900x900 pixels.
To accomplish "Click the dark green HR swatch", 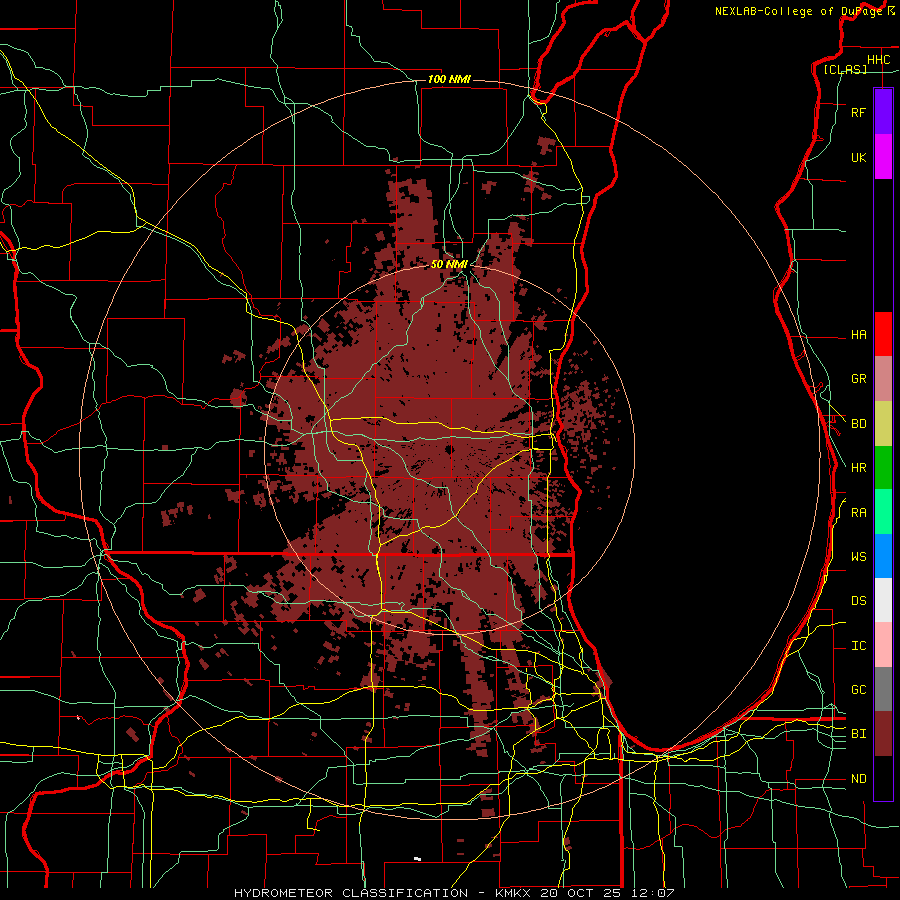I will [883, 468].
